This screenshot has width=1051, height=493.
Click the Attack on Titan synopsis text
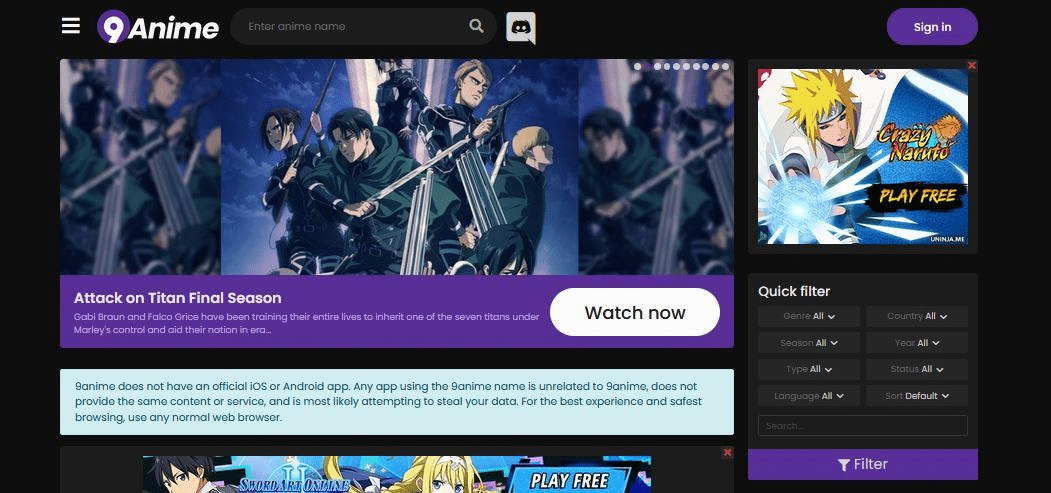point(307,323)
